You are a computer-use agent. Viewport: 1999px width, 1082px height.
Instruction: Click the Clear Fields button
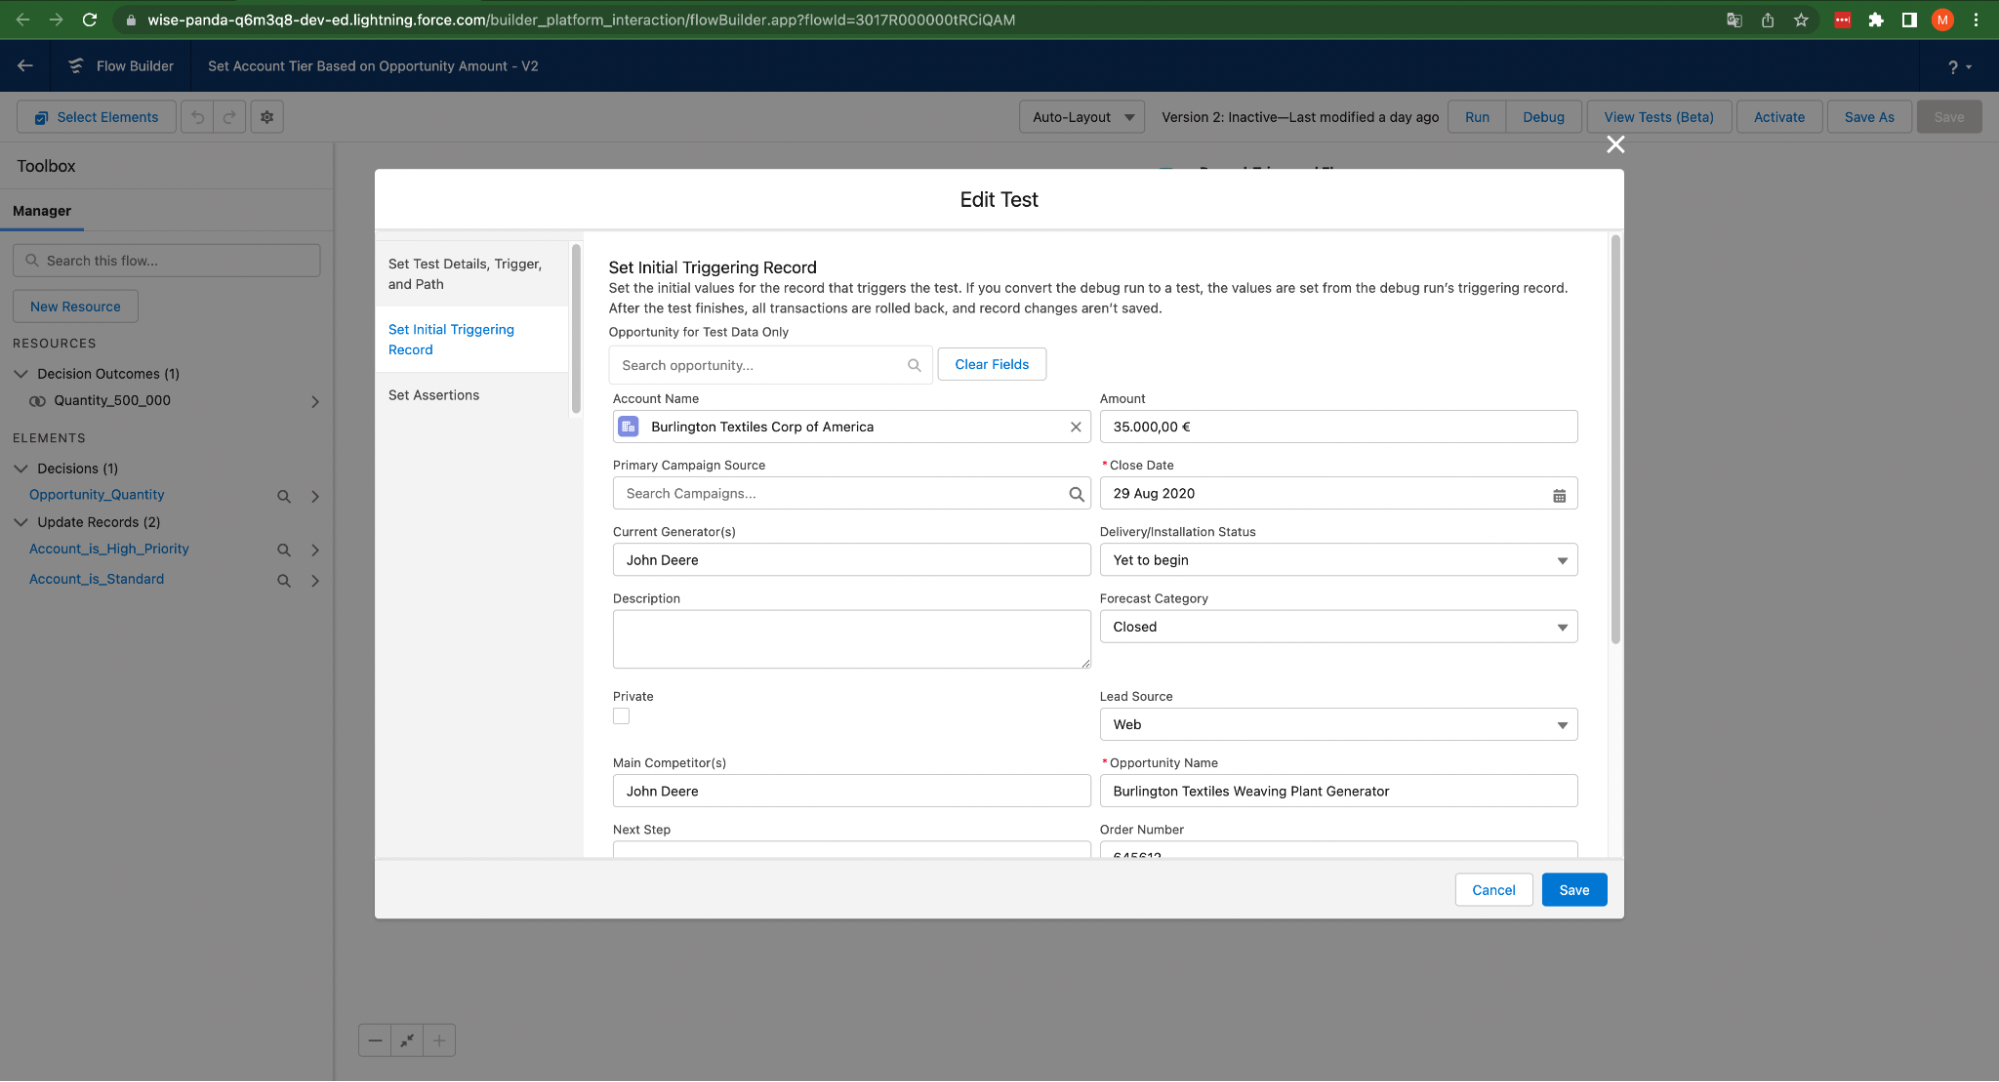pos(991,364)
